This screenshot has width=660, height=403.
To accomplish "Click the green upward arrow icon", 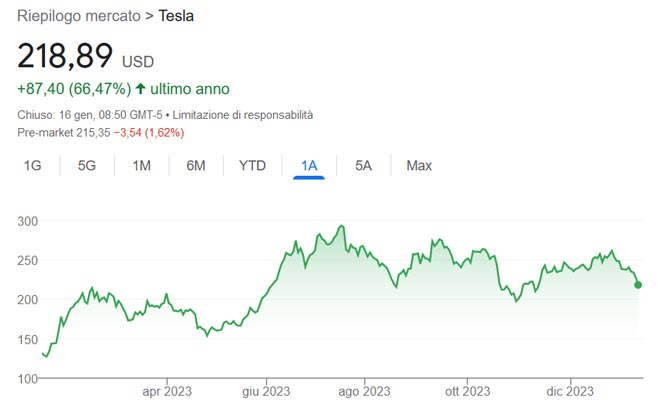I will [x=141, y=89].
